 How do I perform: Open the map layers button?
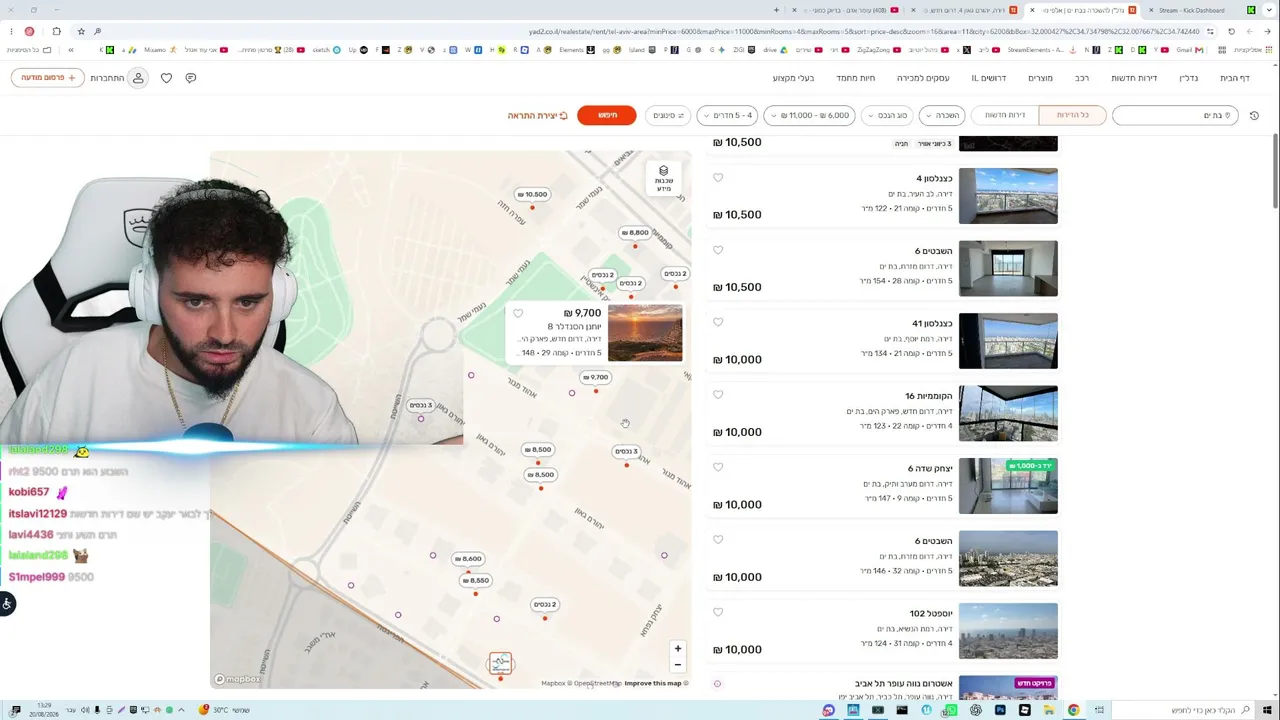click(663, 178)
